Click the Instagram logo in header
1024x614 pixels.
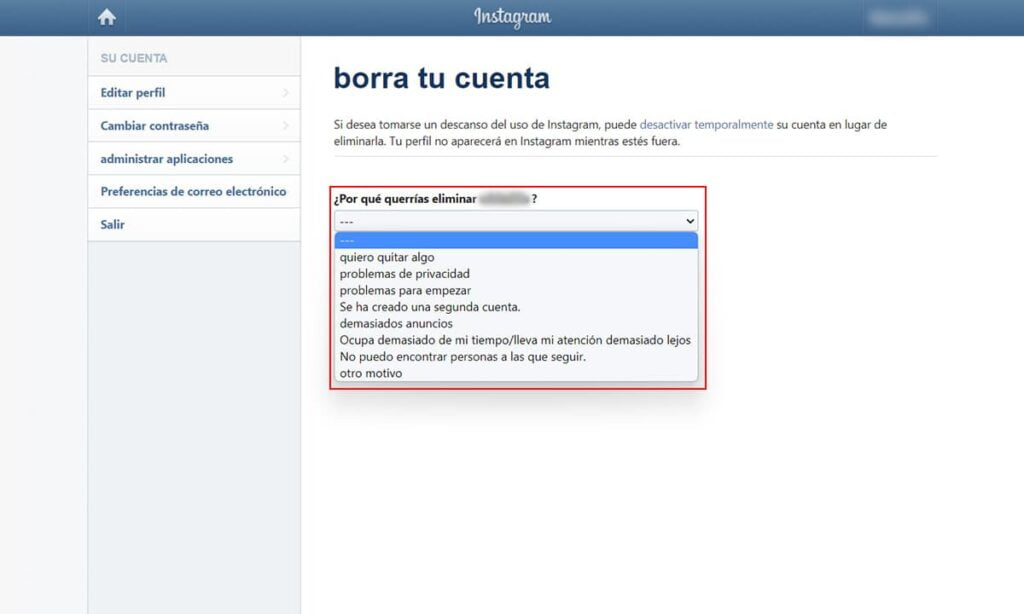click(x=513, y=17)
